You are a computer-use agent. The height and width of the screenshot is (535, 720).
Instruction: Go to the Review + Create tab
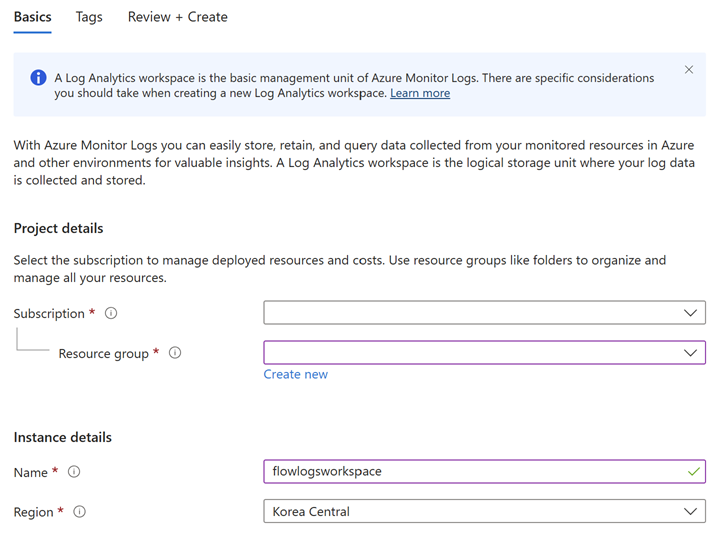(x=178, y=17)
